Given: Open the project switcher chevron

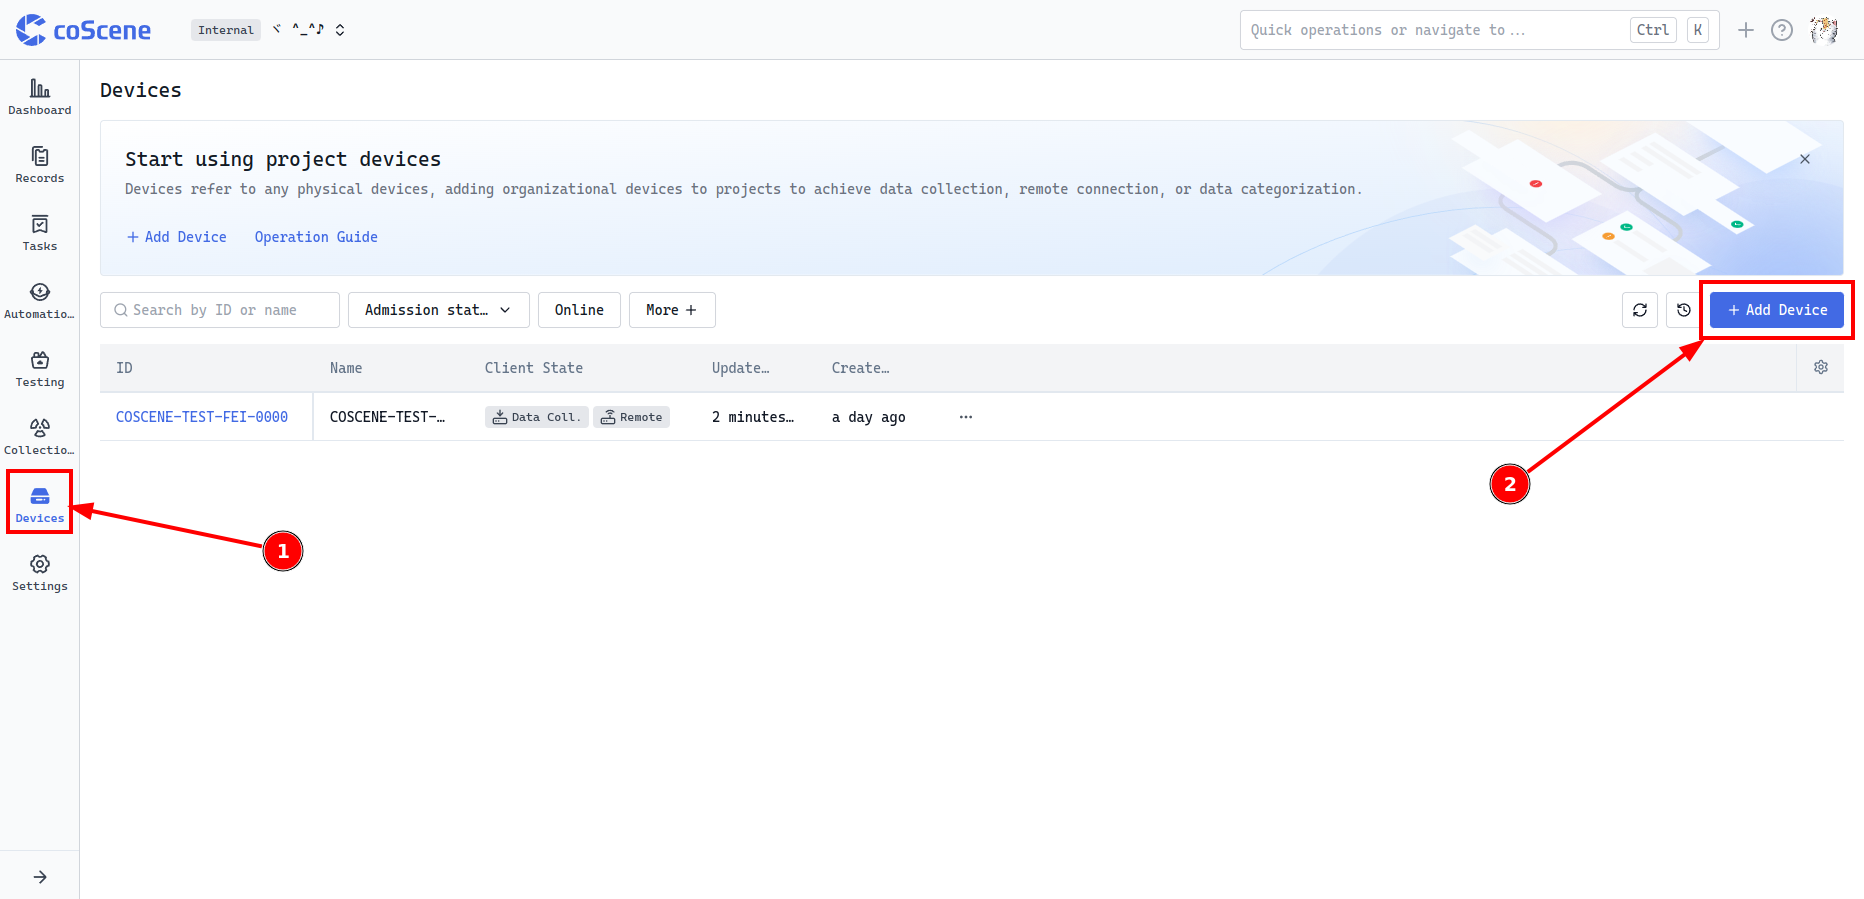Looking at the screenshot, I should click(340, 30).
